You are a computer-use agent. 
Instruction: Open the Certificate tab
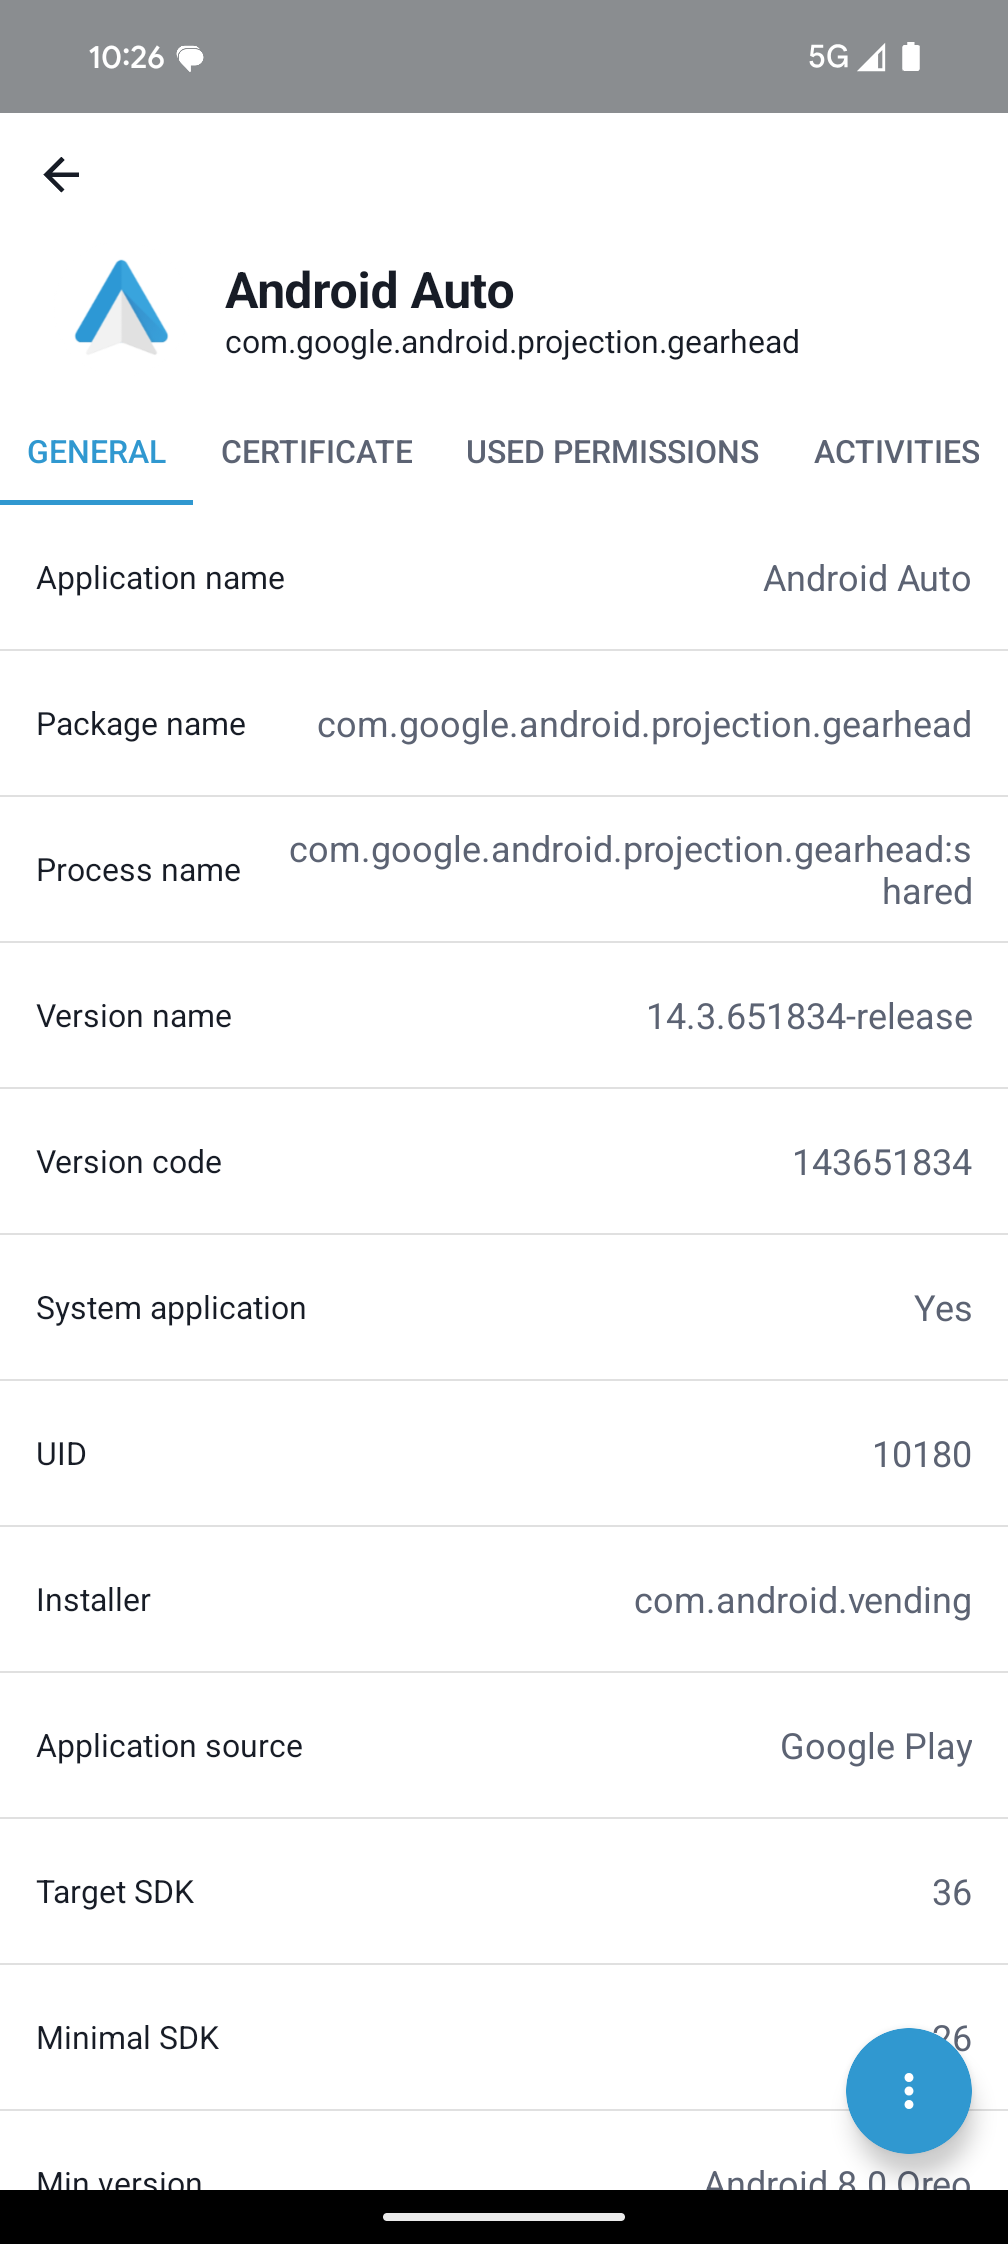point(316,452)
